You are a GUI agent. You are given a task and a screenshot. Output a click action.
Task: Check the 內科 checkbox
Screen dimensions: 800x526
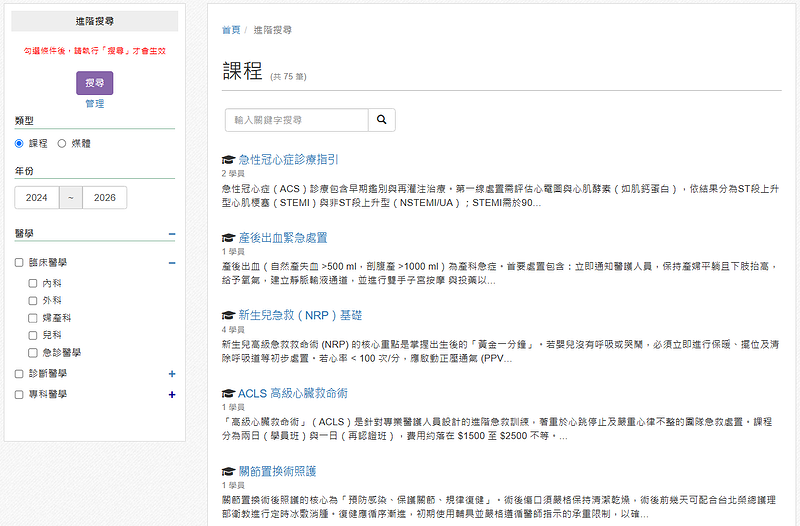[x=33, y=283]
